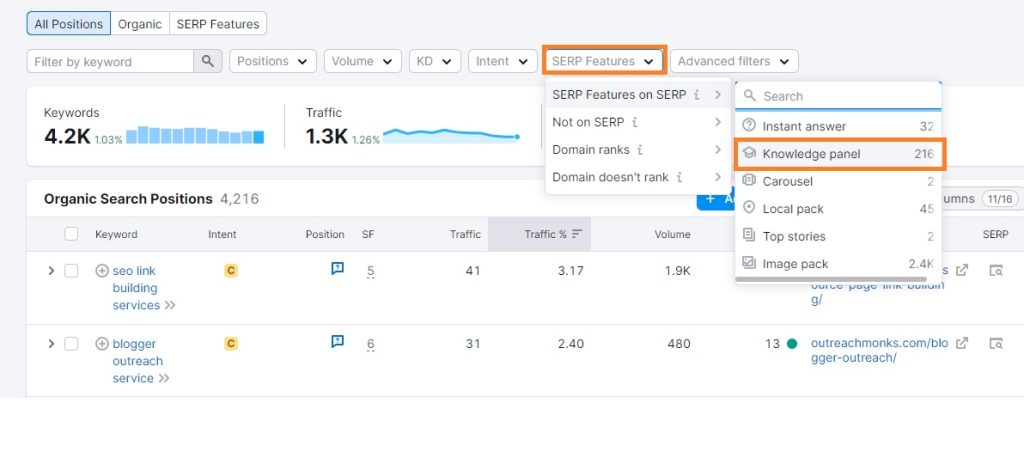
Task: Open the Advanced filters dropdown
Action: (x=734, y=61)
